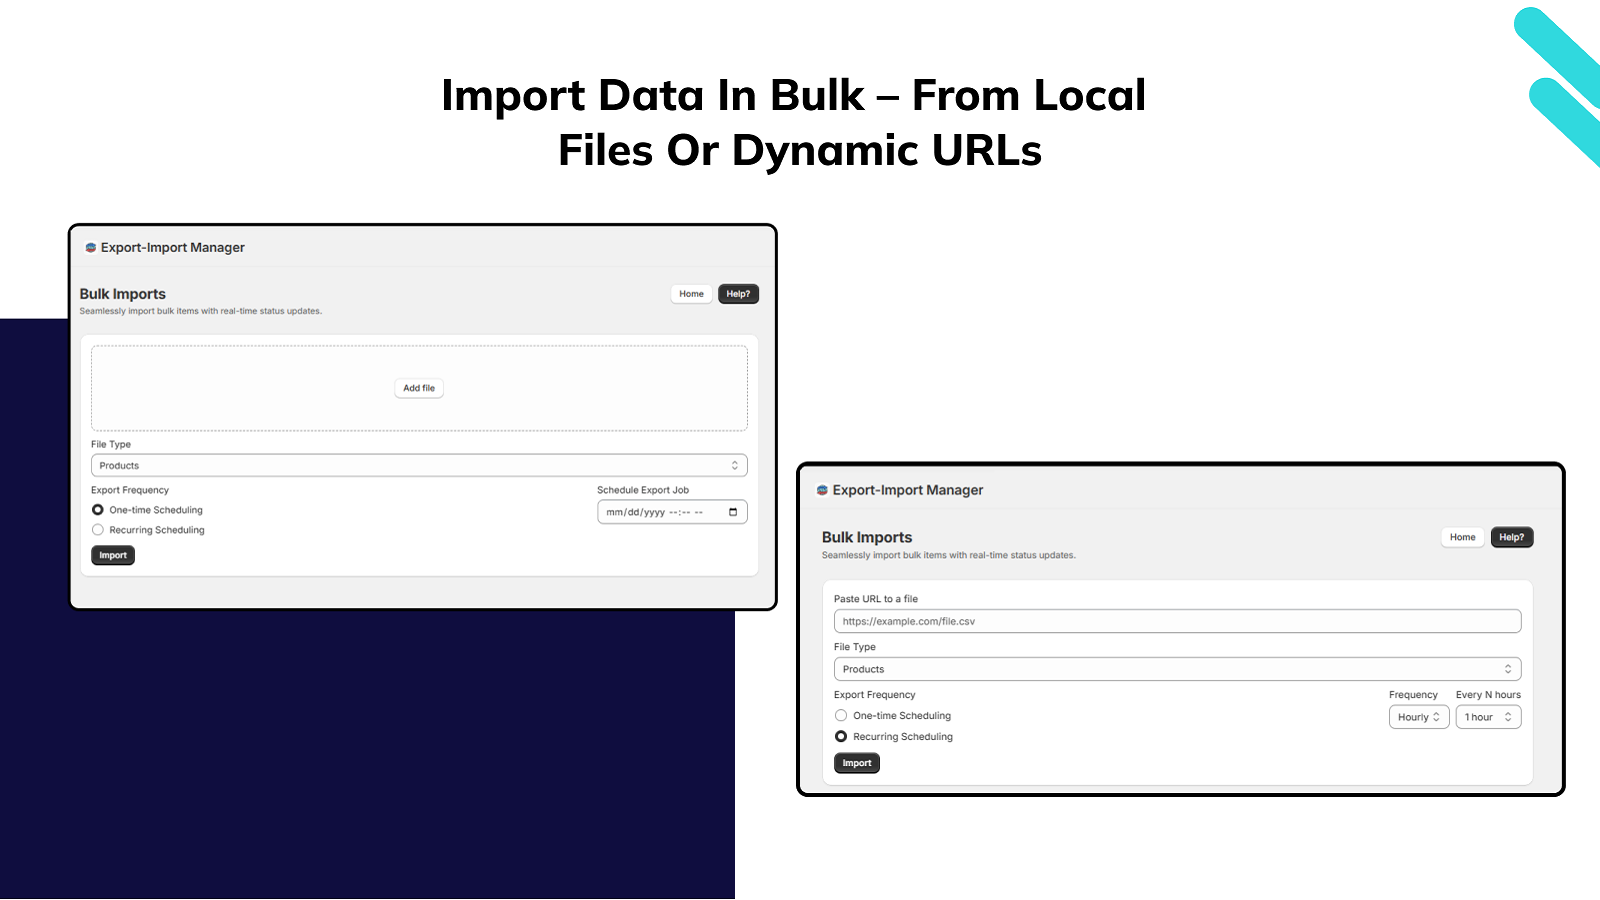Open the File Type dropdown in the left window
Viewport: 1600px width, 900px height.
[x=419, y=465]
